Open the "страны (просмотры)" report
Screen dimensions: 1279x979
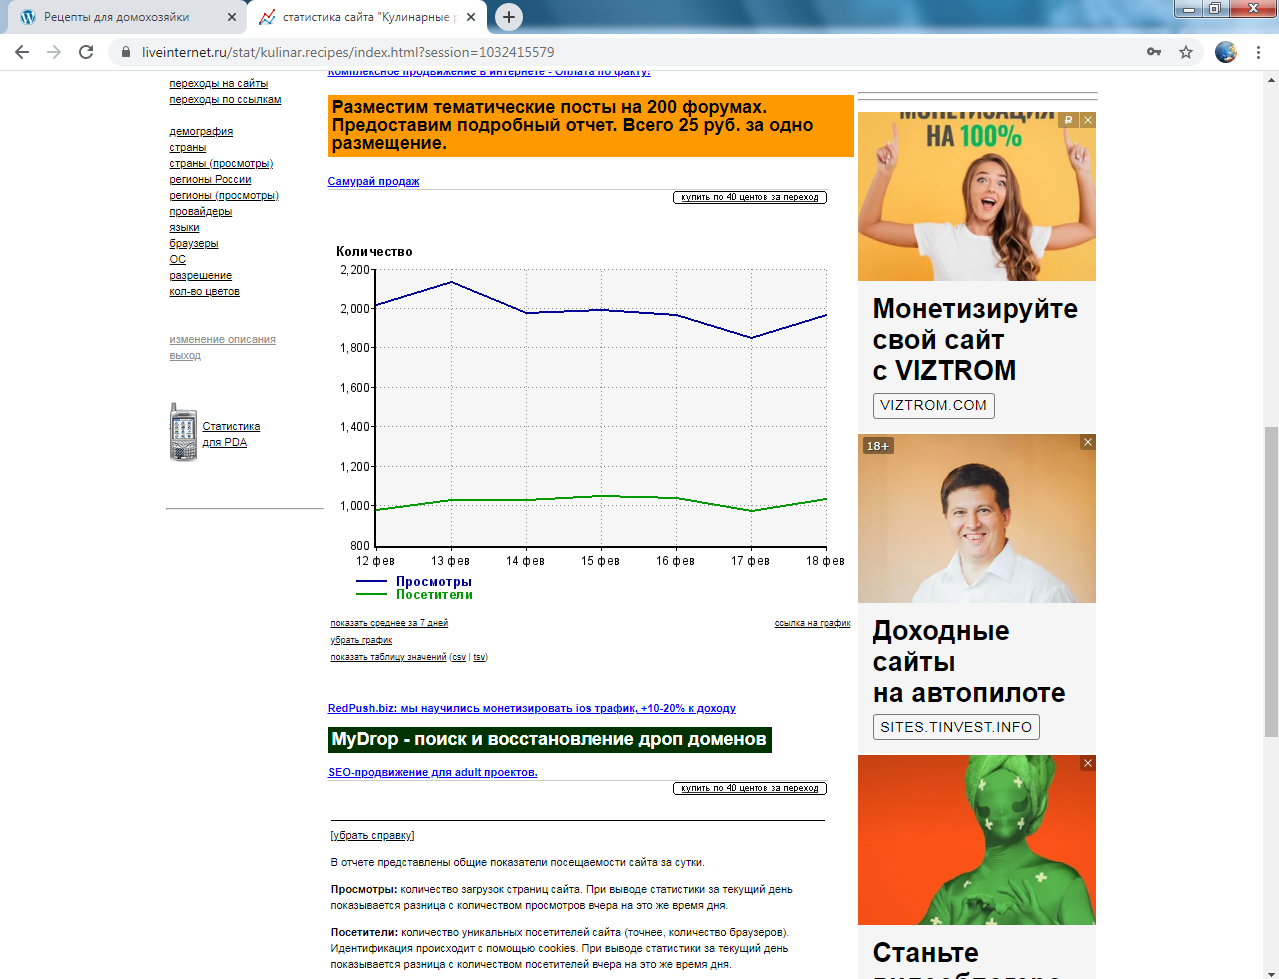221,164
